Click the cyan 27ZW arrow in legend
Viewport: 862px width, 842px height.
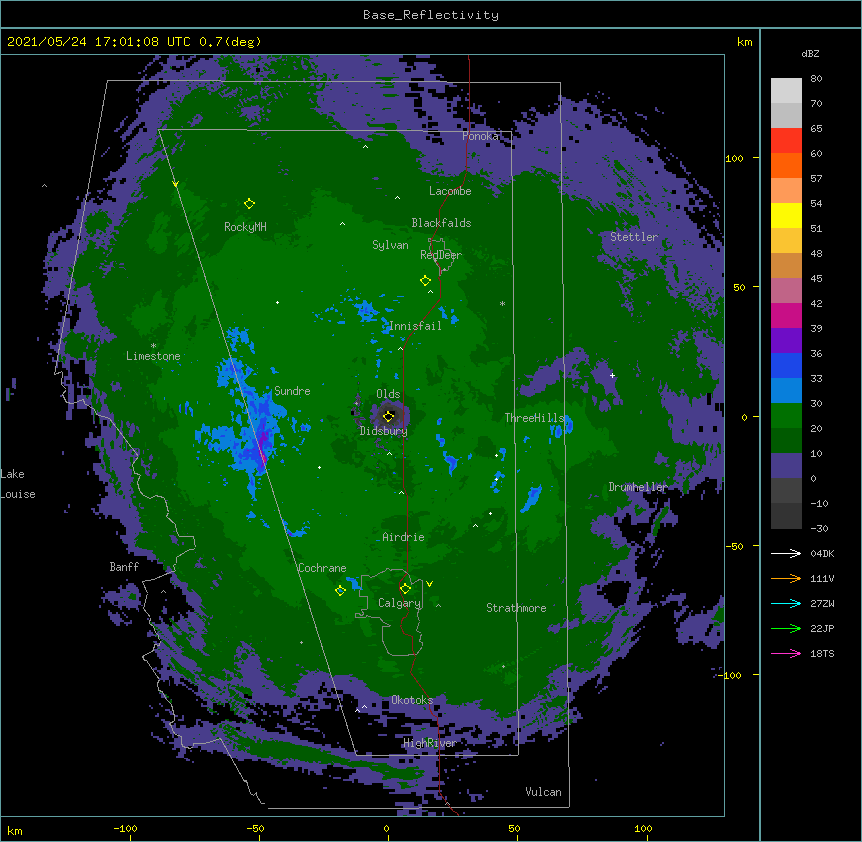[786, 603]
